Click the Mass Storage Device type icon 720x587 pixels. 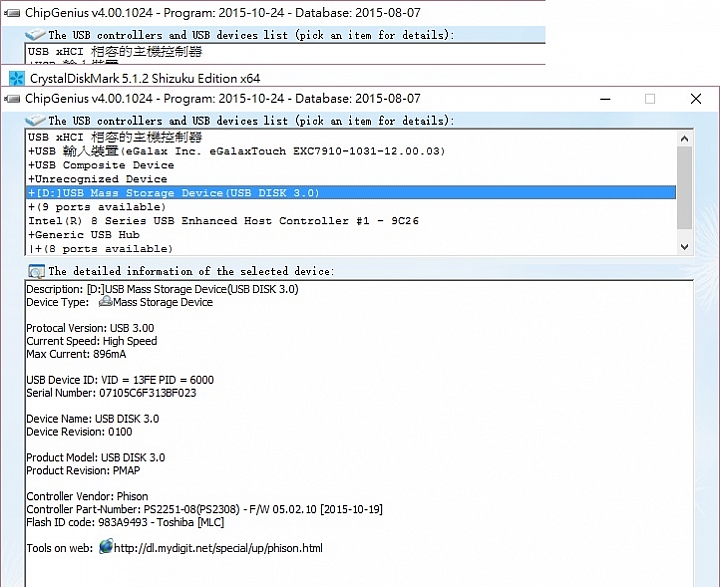[x=106, y=301]
